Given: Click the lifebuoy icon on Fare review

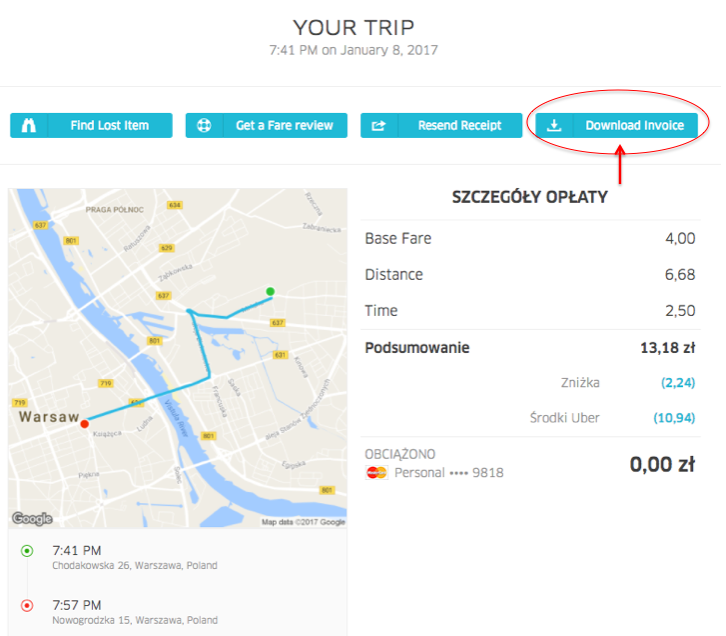Looking at the screenshot, I should 203,126.
